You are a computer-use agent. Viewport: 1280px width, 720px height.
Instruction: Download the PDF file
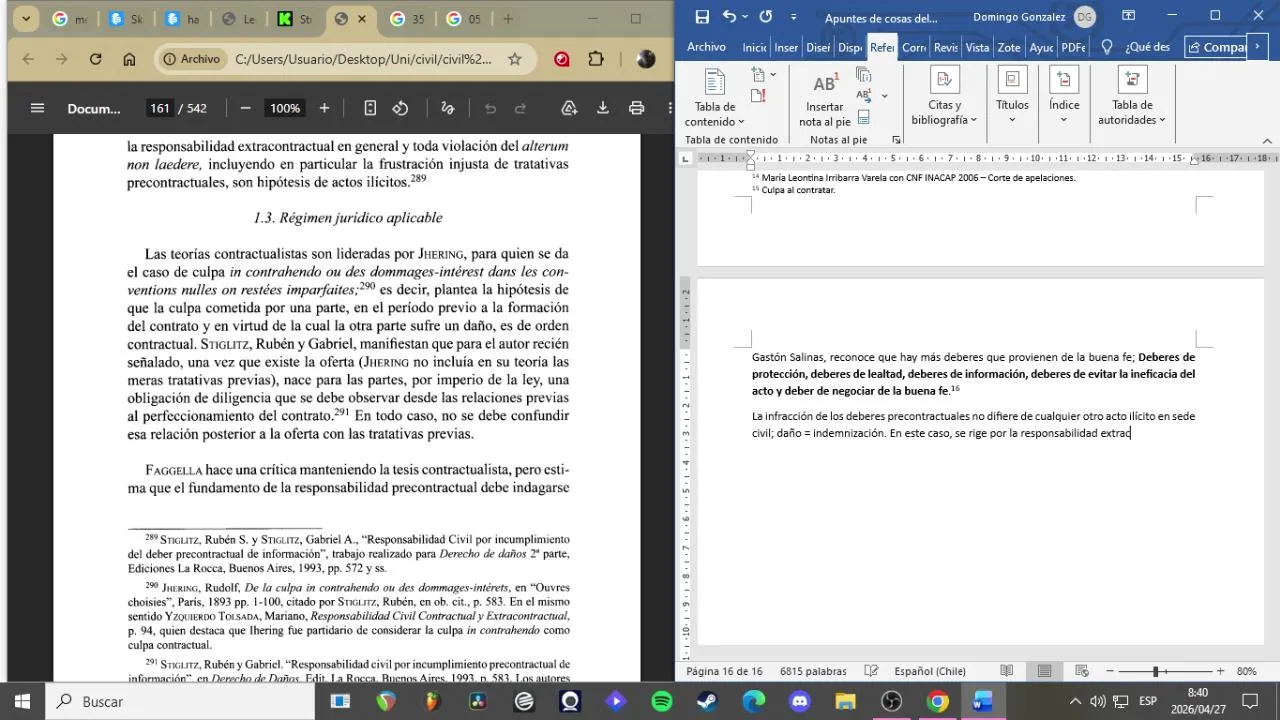pos(603,108)
